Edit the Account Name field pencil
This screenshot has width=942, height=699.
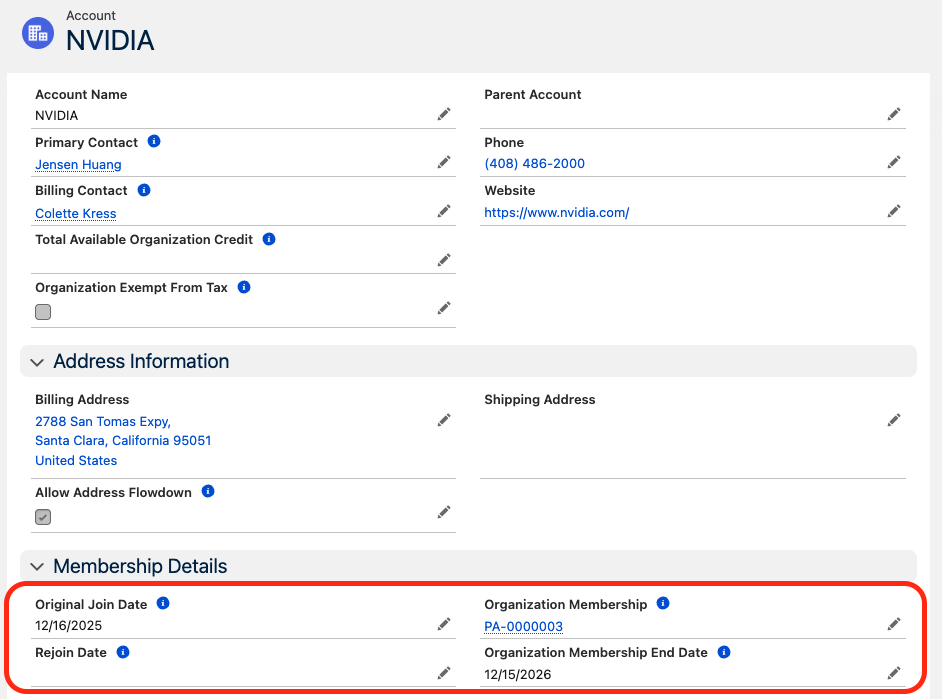tap(444, 114)
